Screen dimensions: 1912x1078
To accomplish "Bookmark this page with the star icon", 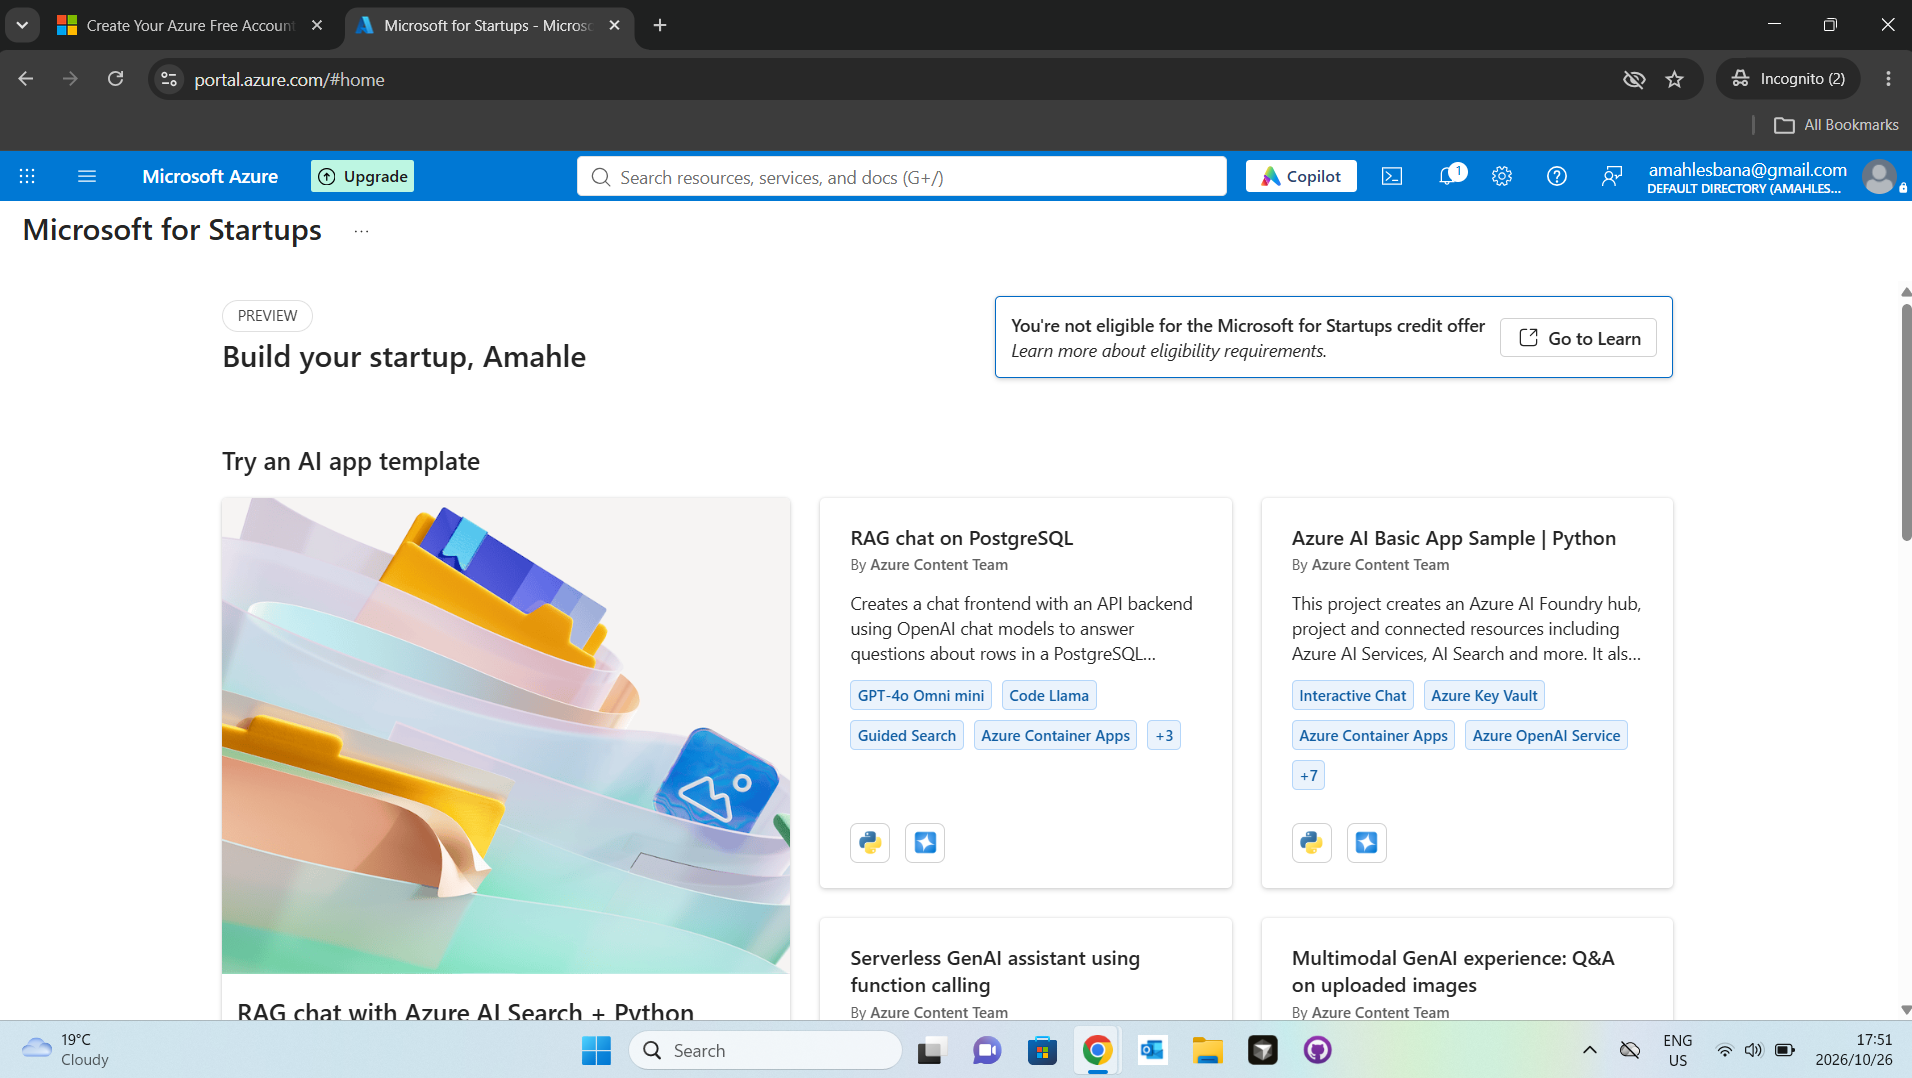I will coord(1675,79).
